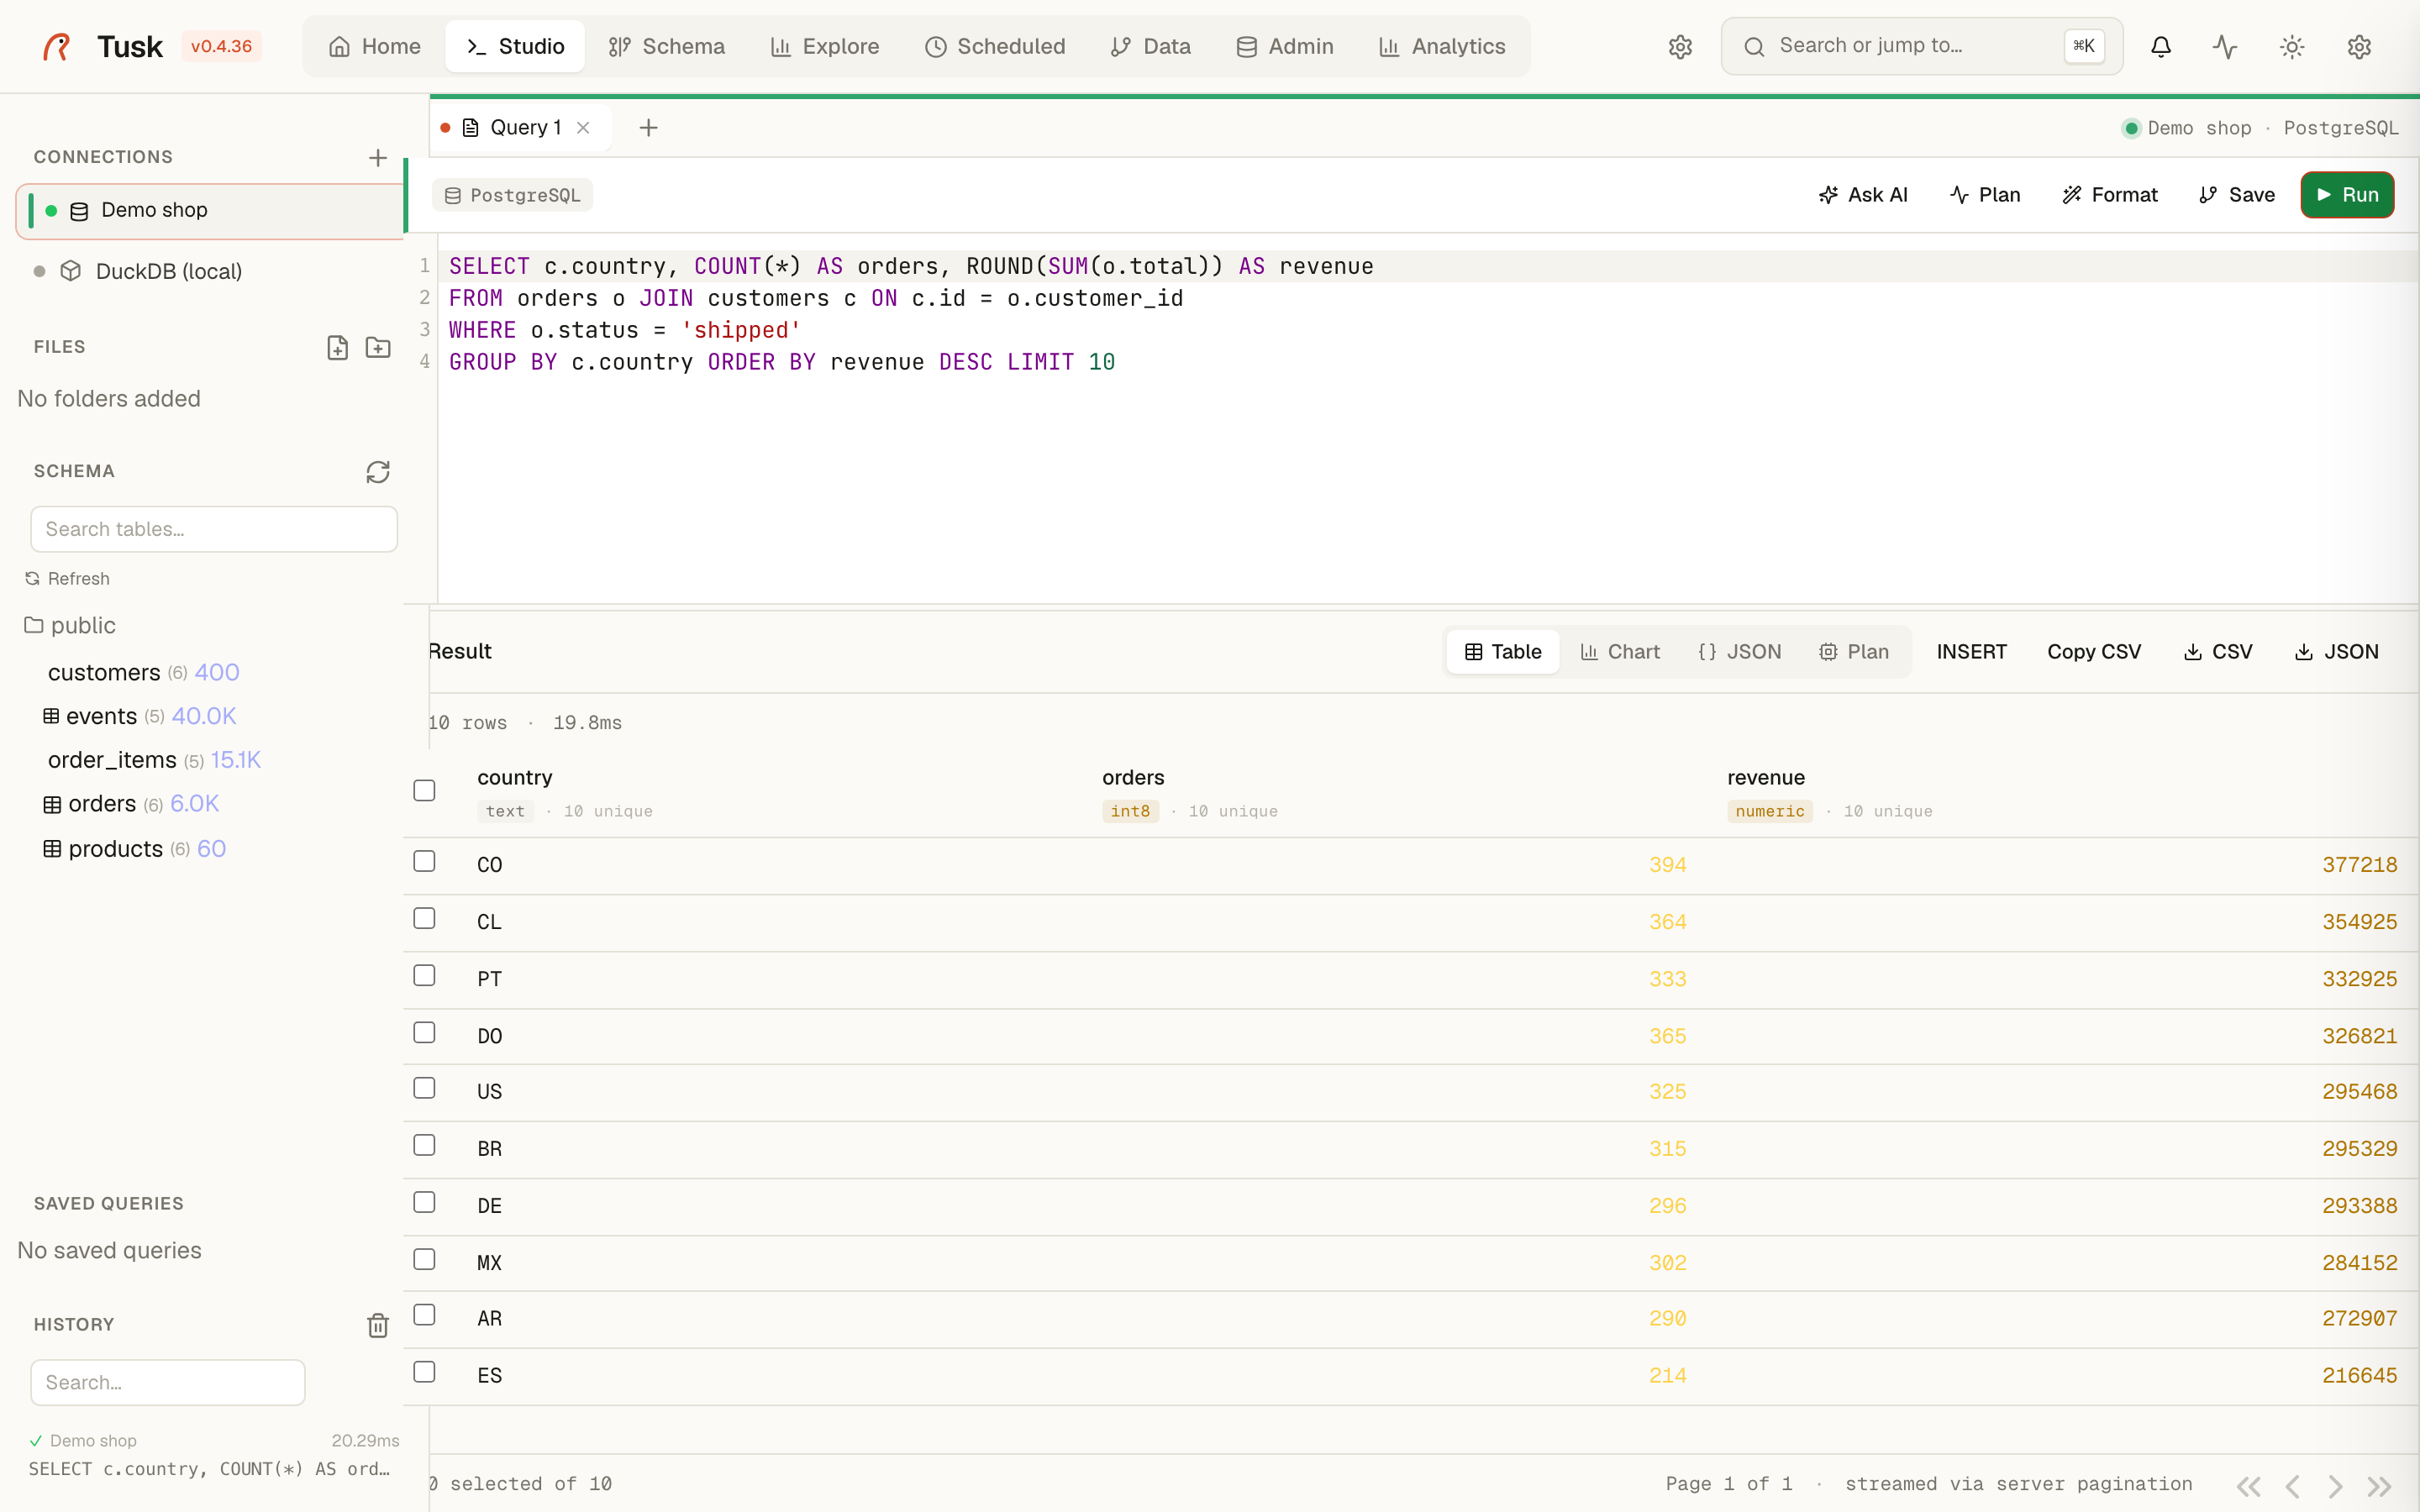2420x1512 pixels.
Task: Add a new folder in Files section
Action: [x=378, y=347]
